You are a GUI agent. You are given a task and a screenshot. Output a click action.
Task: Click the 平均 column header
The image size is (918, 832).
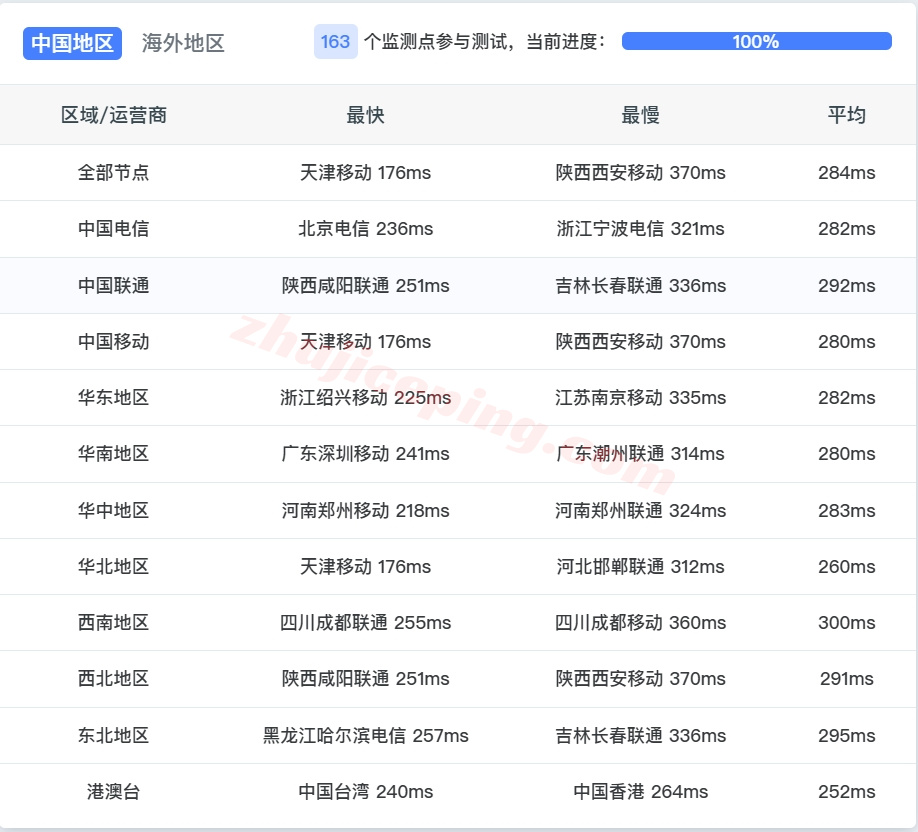coord(847,115)
